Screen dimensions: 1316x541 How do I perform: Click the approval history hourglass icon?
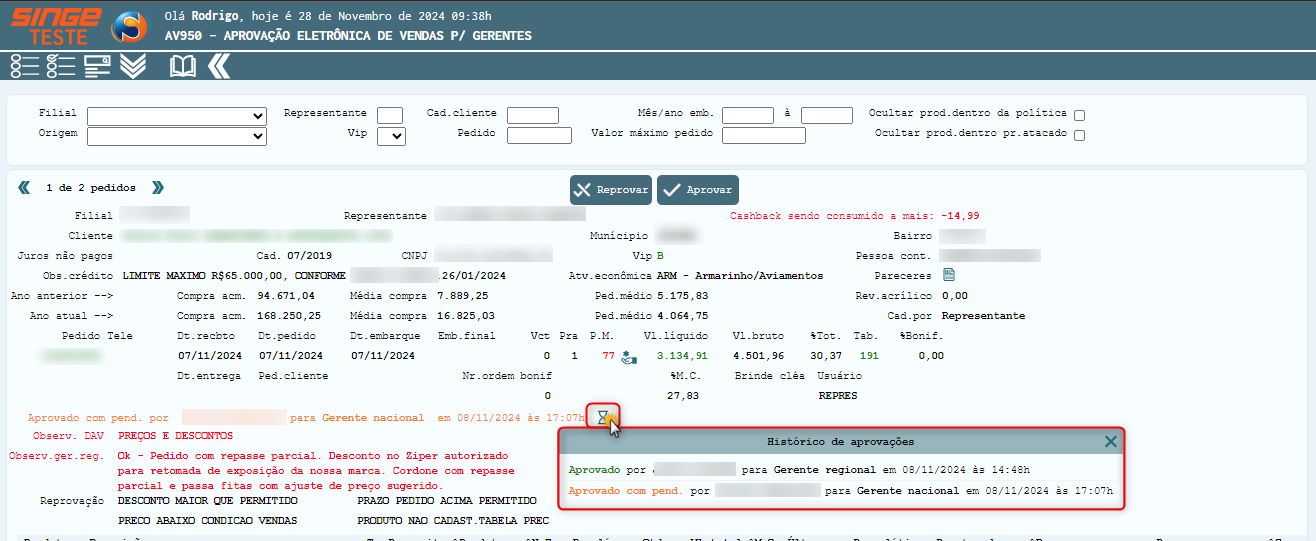coord(603,417)
